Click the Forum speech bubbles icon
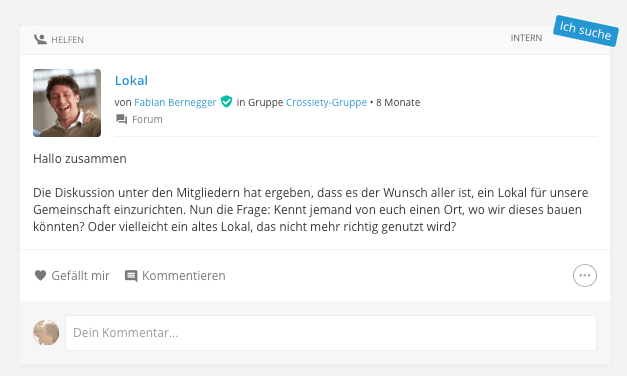Viewport: 627px width, 376px height. coord(121,119)
